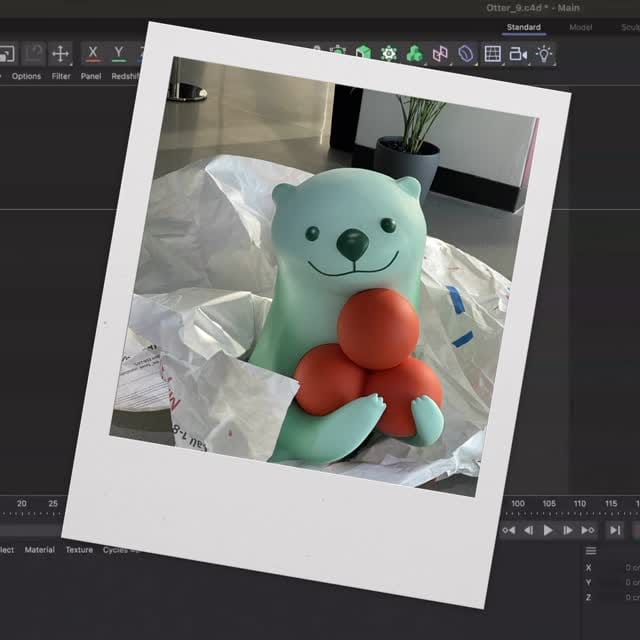
Task: Click frame 20 on the timeline ruler
Action: pyautogui.click(x=22, y=504)
